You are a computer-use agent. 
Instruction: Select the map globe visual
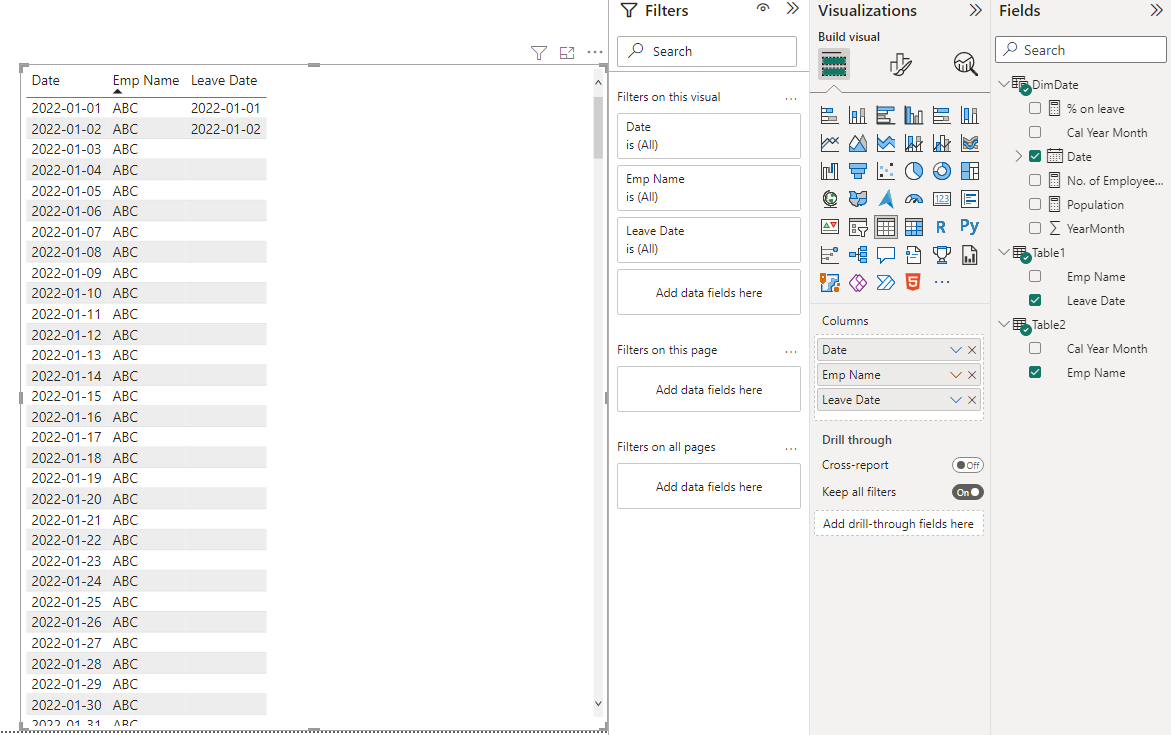pos(829,199)
